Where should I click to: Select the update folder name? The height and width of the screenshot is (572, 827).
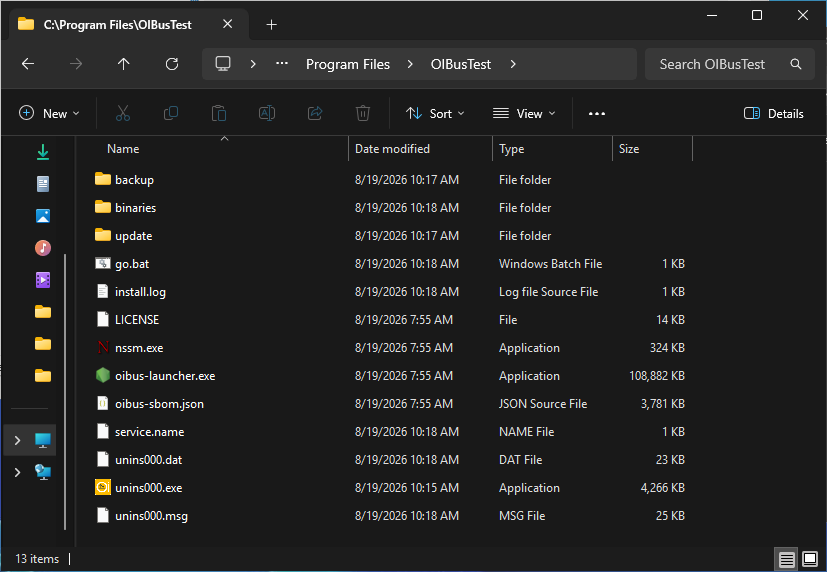(x=133, y=236)
